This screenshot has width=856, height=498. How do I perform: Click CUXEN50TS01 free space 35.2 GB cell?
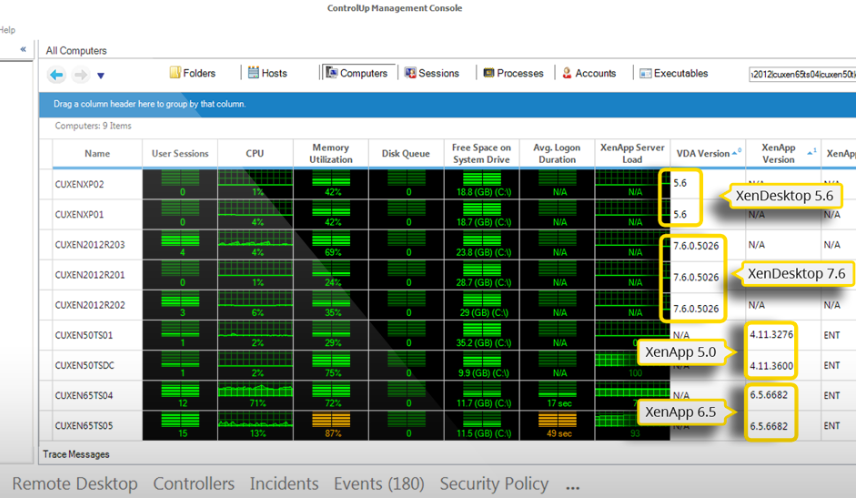[482, 335]
